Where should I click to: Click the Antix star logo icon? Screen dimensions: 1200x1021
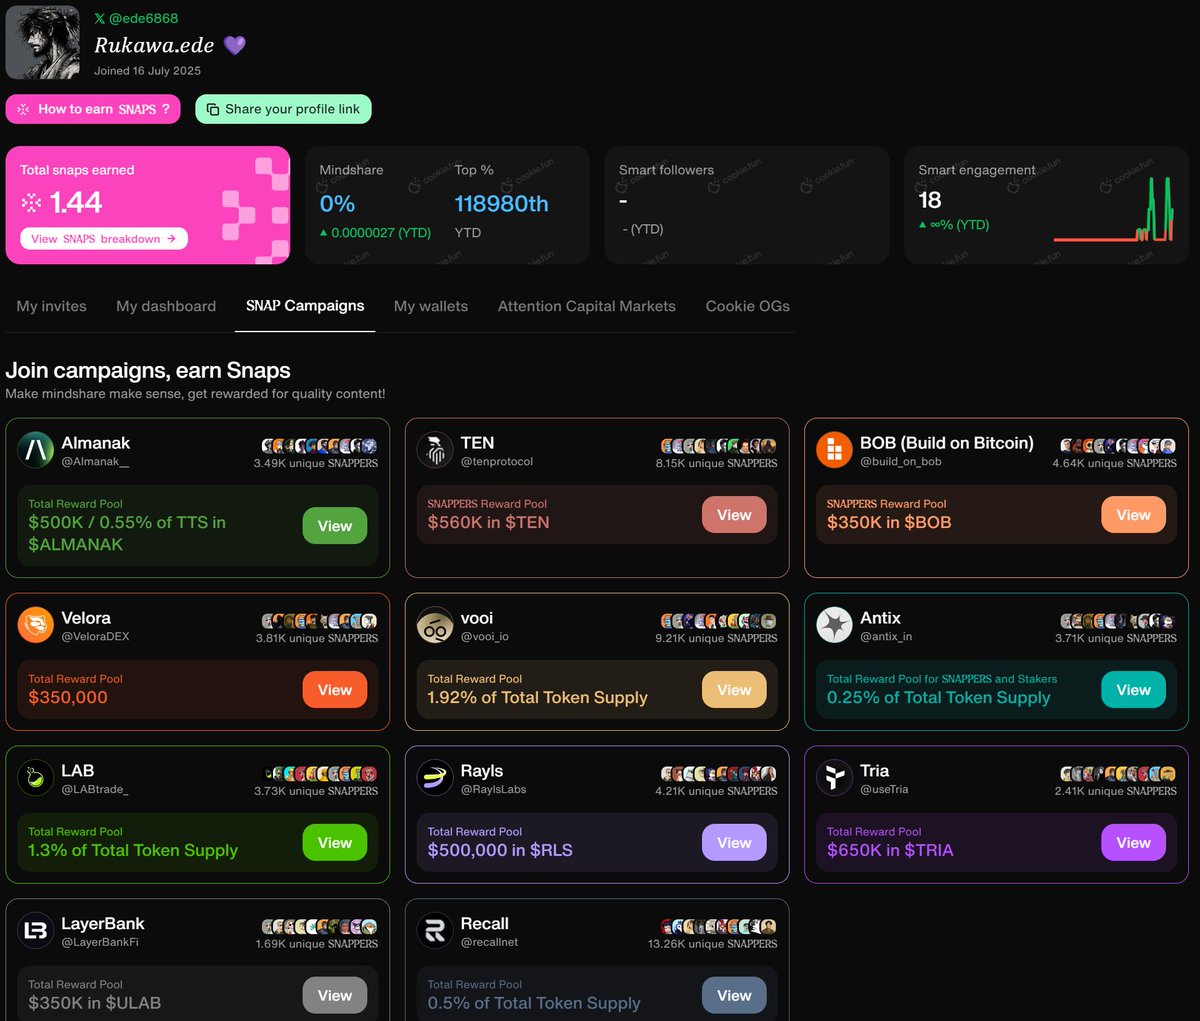click(x=834, y=626)
